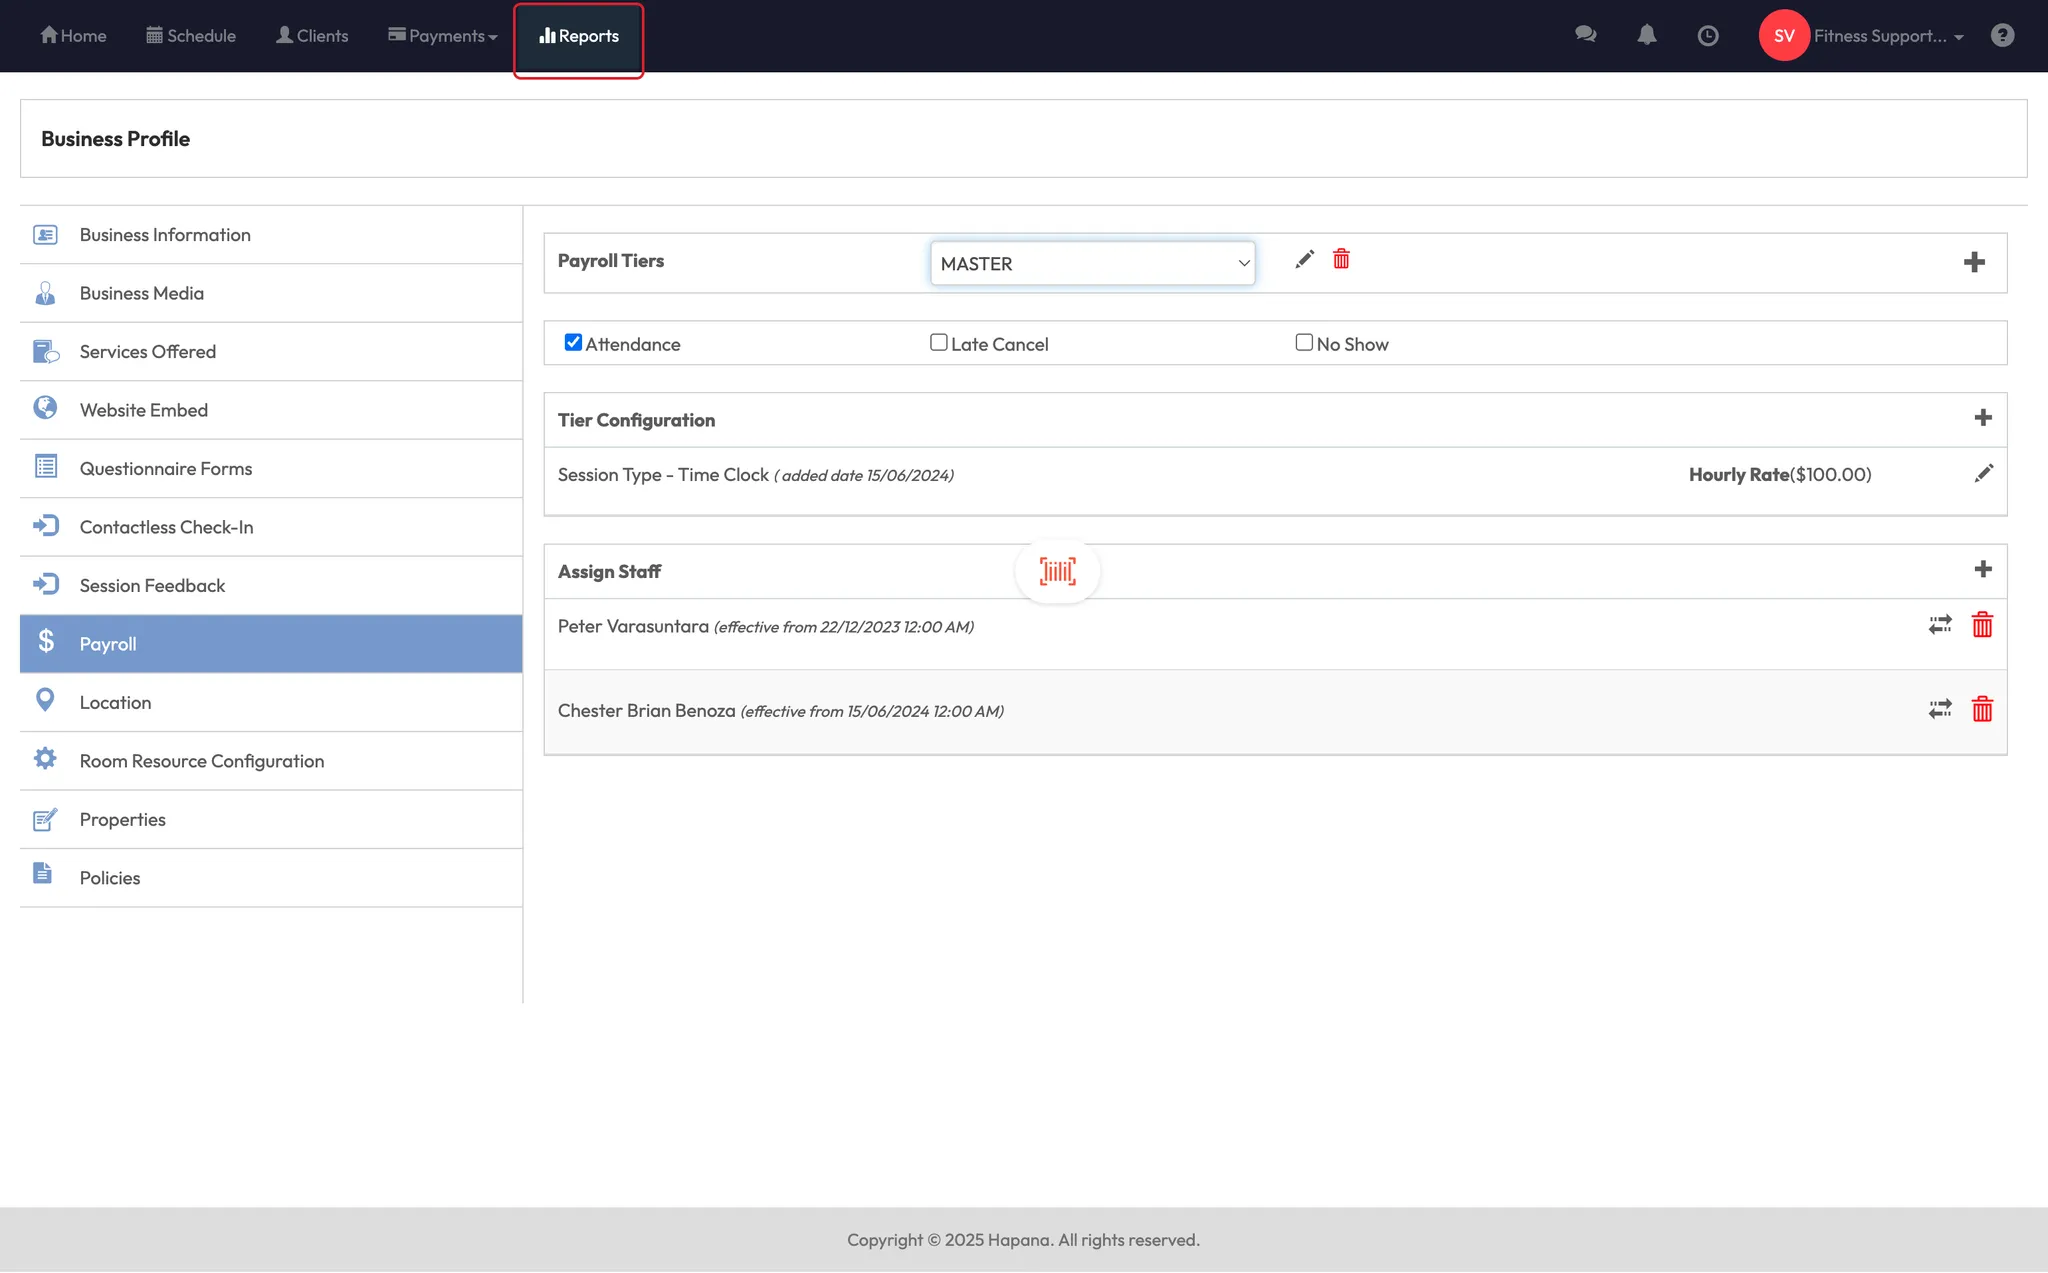Uncheck the Attendance checkbox

(573, 343)
